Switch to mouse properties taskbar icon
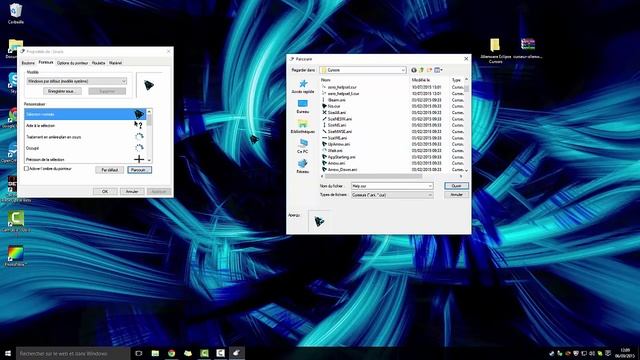The width and height of the screenshot is (640, 360). (237, 353)
